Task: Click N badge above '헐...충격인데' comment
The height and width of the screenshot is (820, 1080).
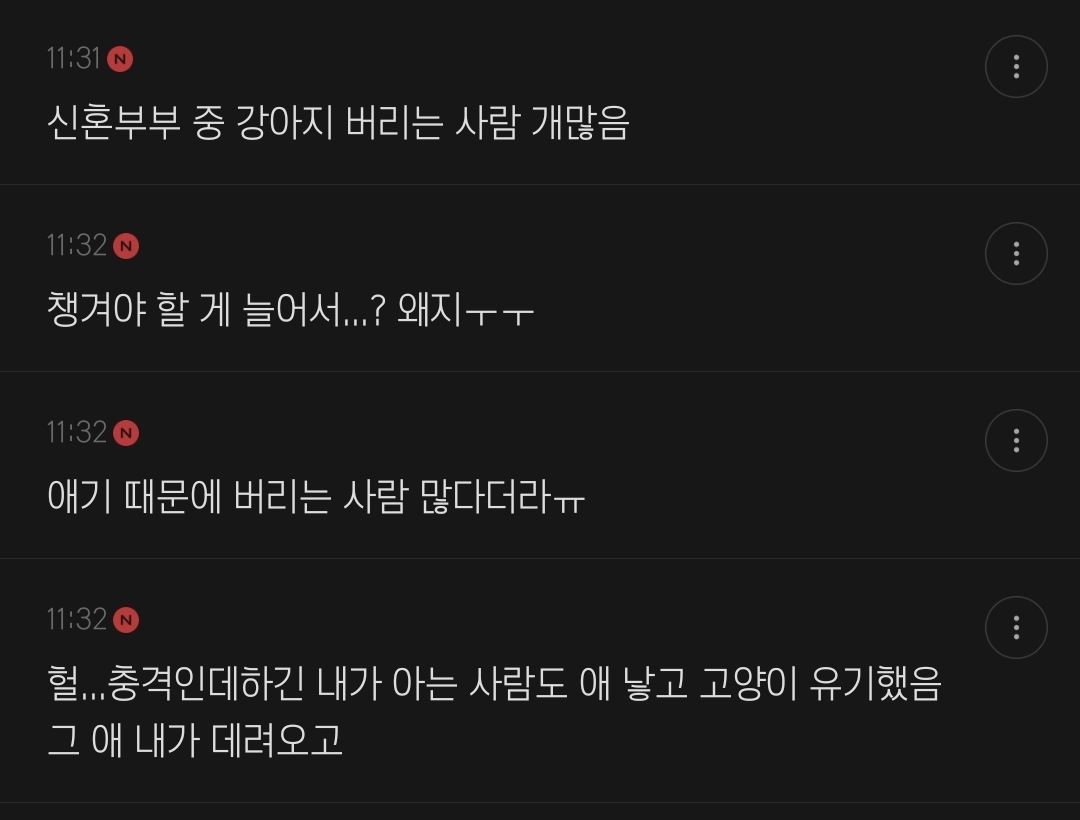Action: (125, 620)
